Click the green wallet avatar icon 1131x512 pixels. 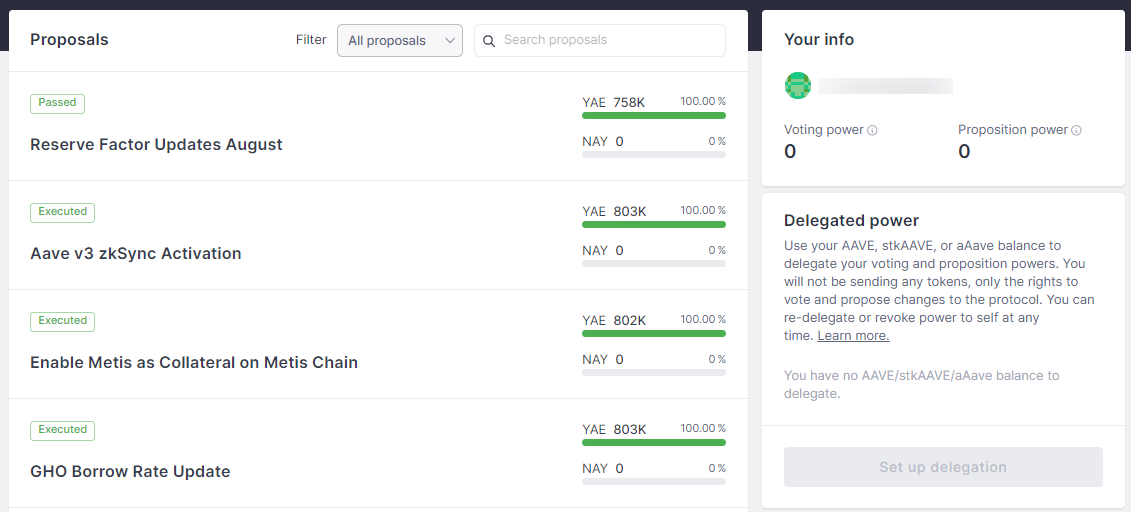797,86
